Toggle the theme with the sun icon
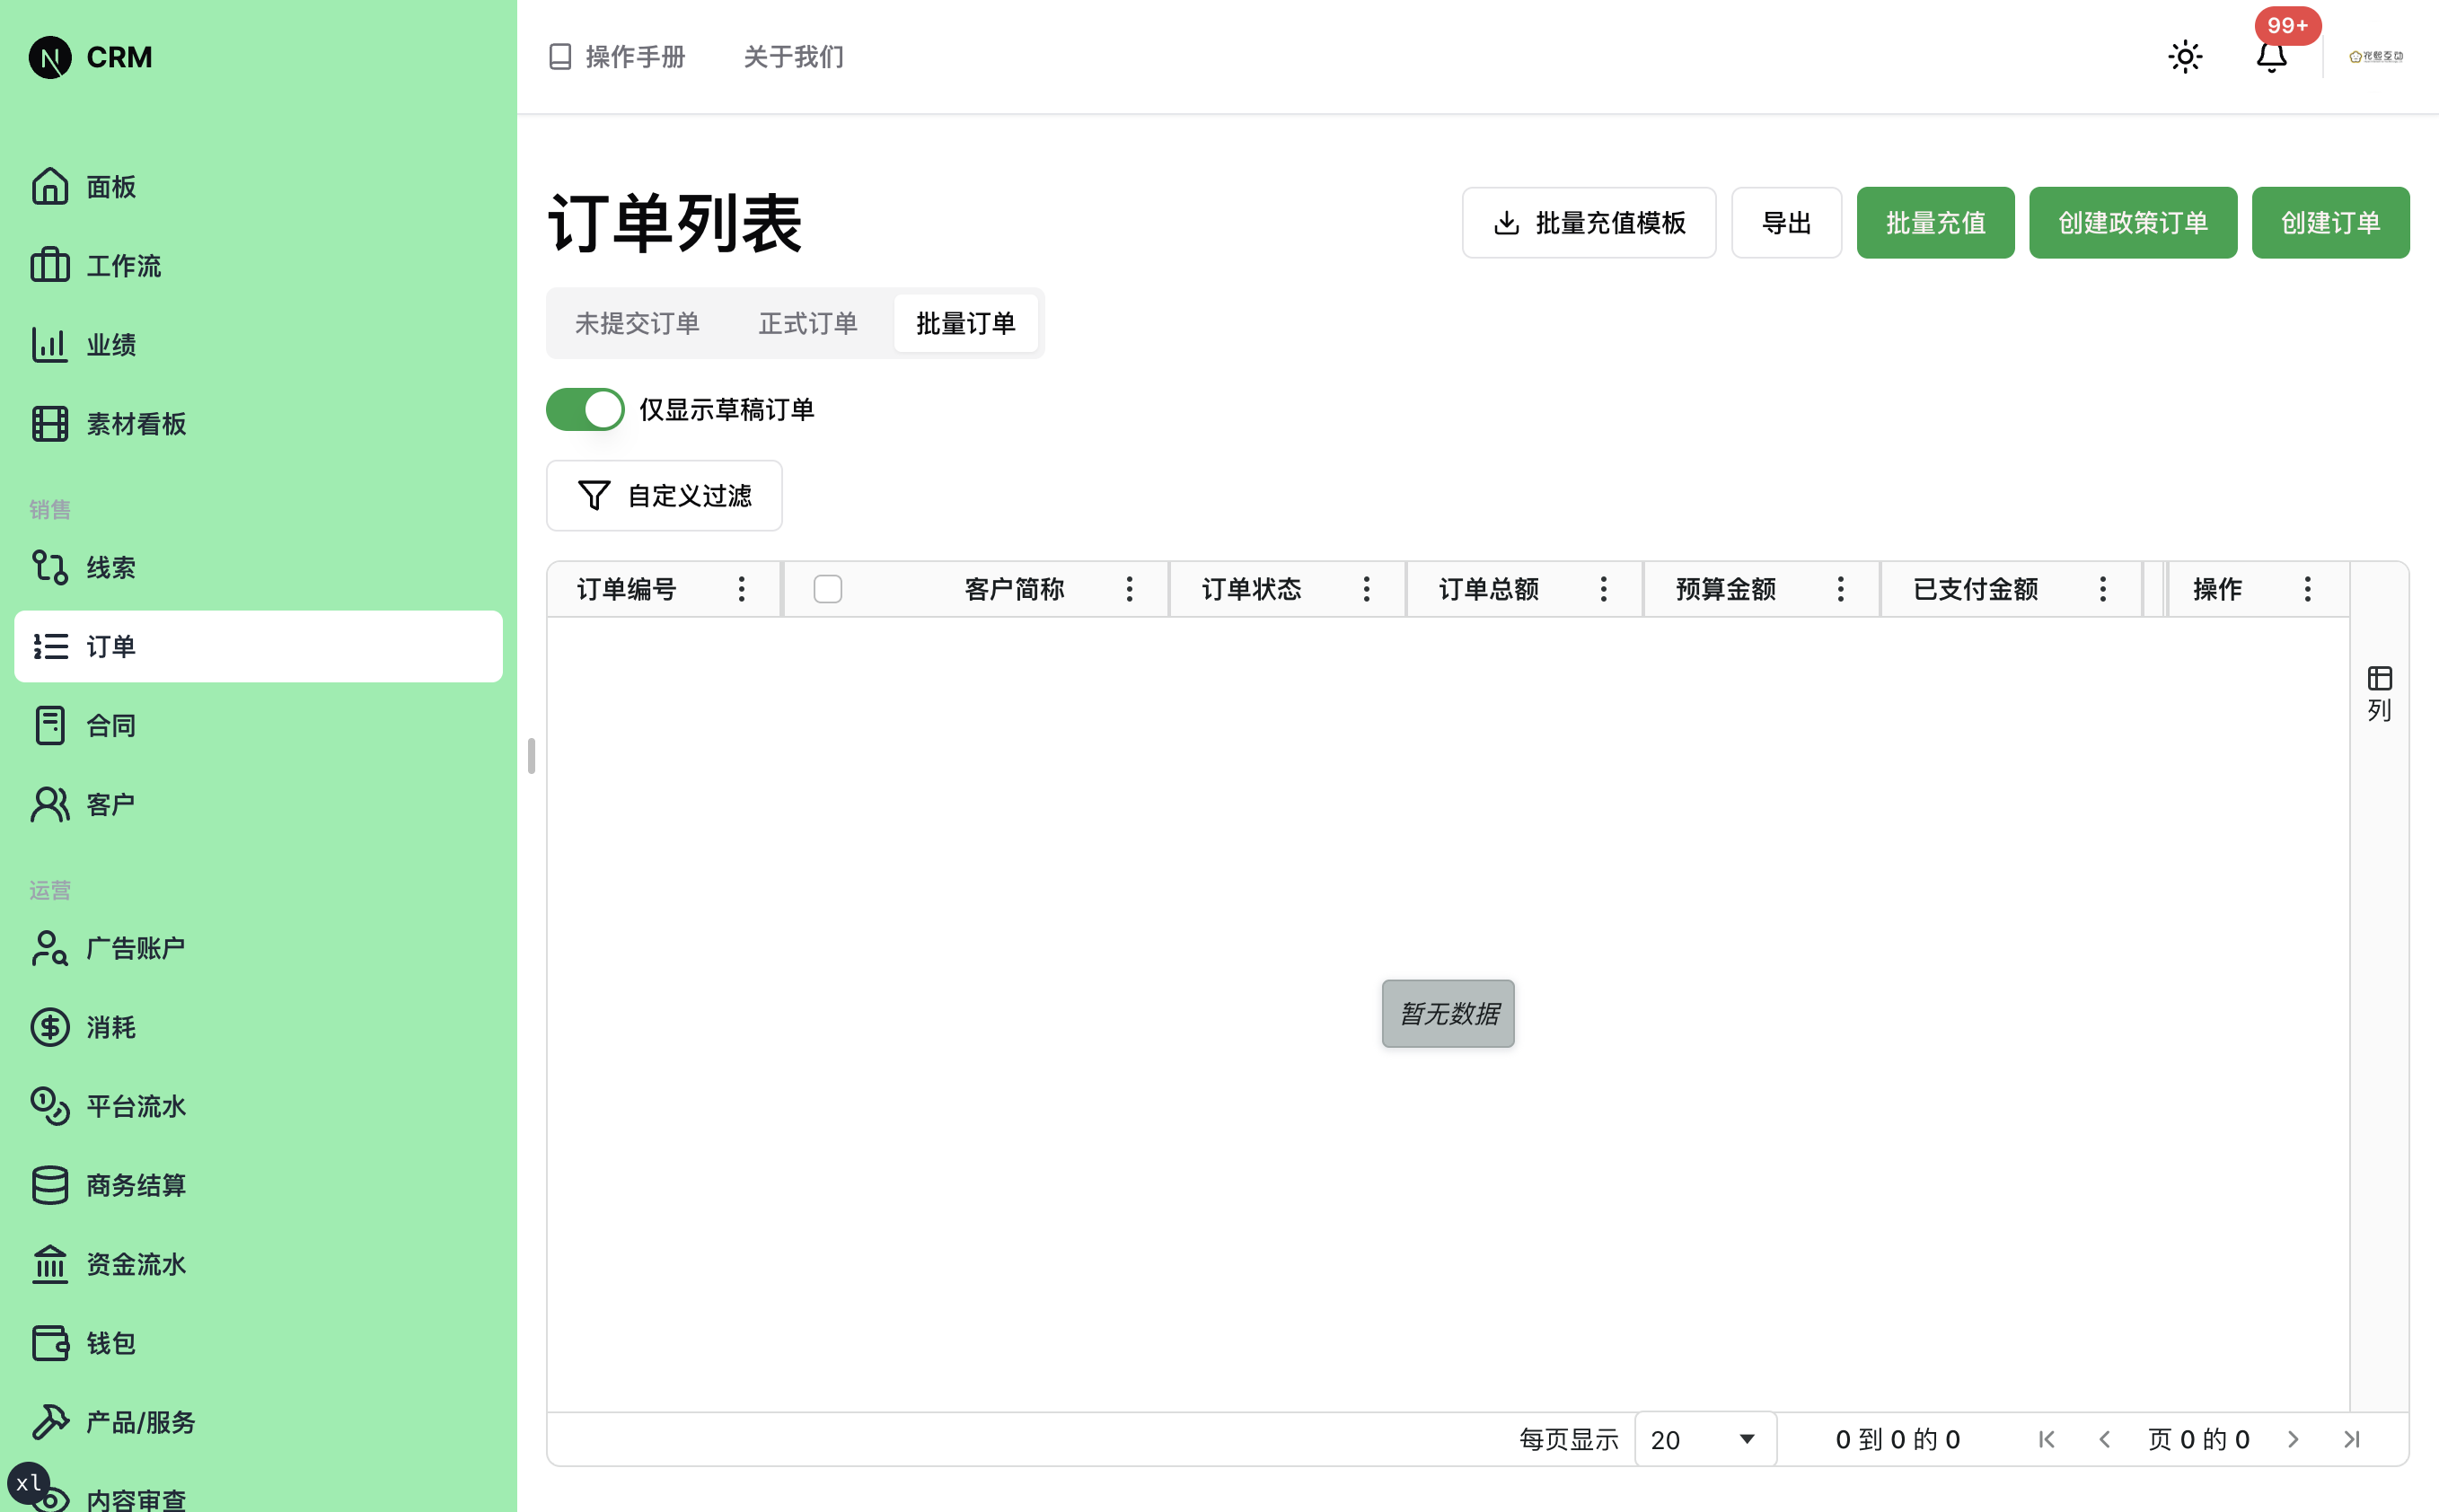Viewport: 2439px width, 1512px height. 2184,57
